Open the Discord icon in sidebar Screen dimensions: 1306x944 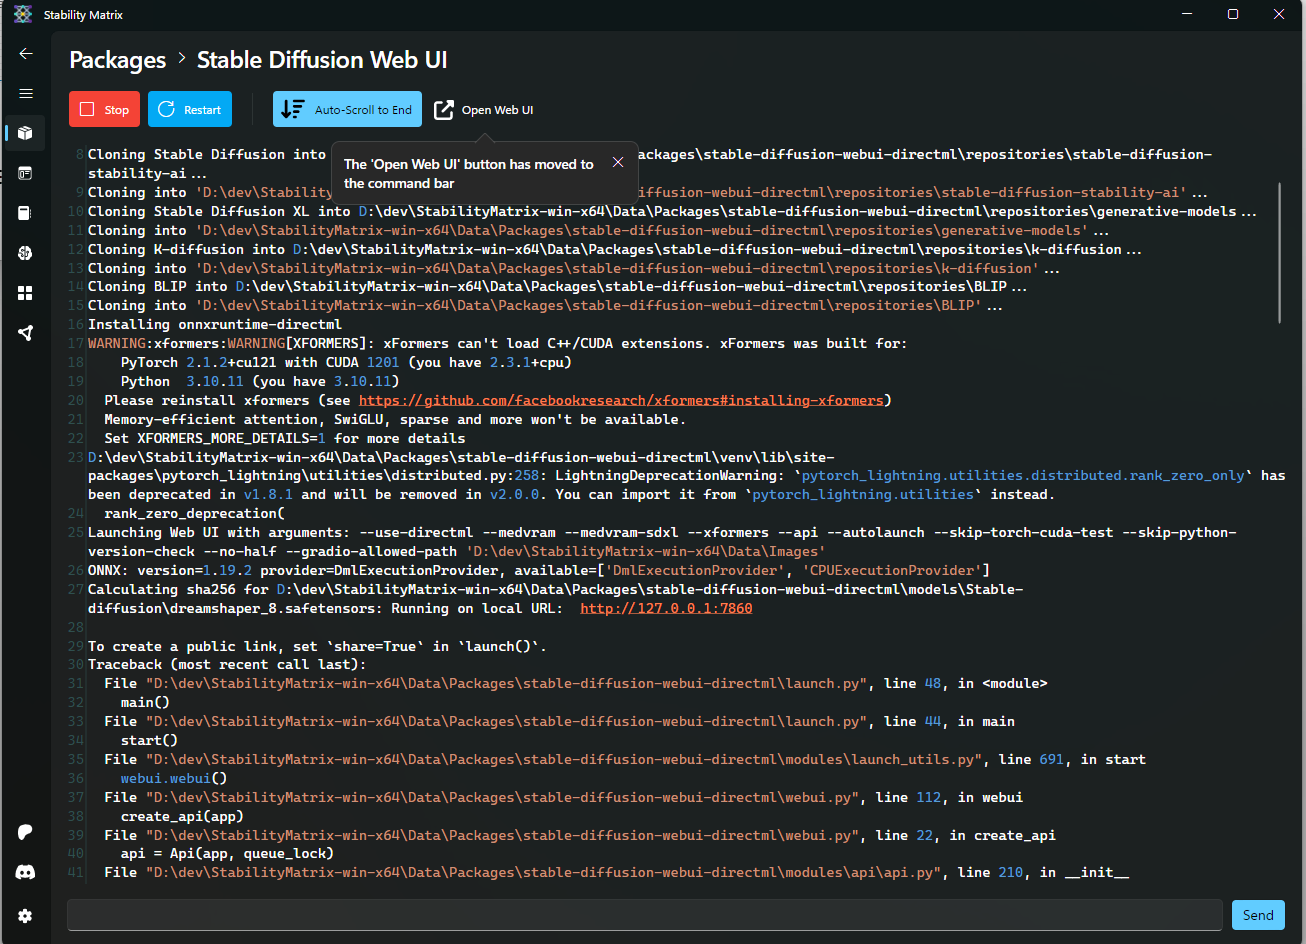point(26,872)
